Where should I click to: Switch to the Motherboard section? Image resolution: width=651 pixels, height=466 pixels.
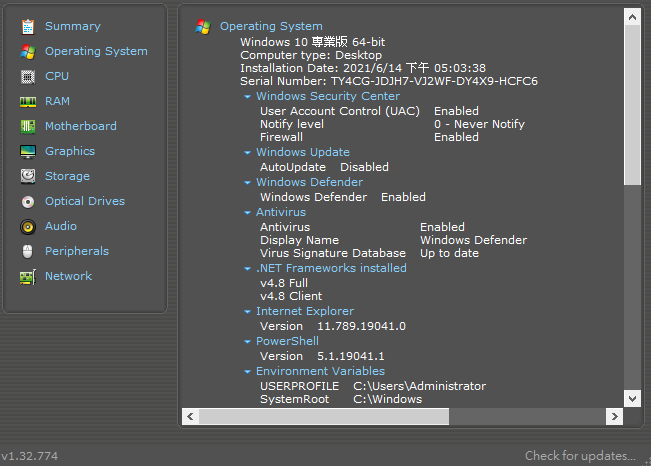(x=81, y=126)
